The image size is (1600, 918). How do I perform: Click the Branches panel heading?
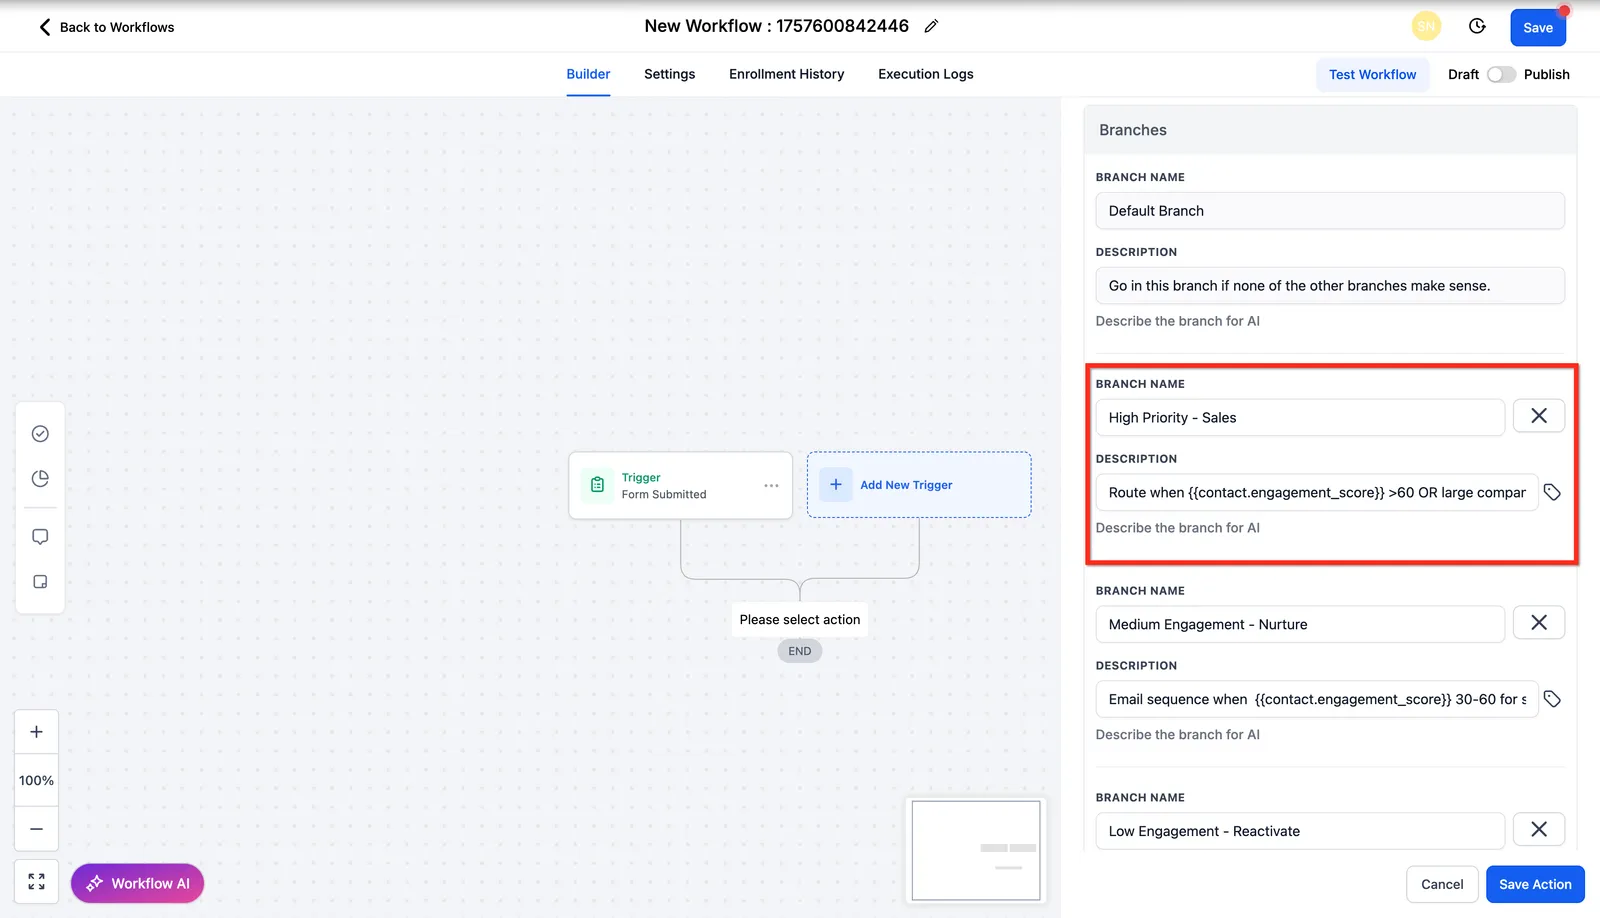[1133, 130]
